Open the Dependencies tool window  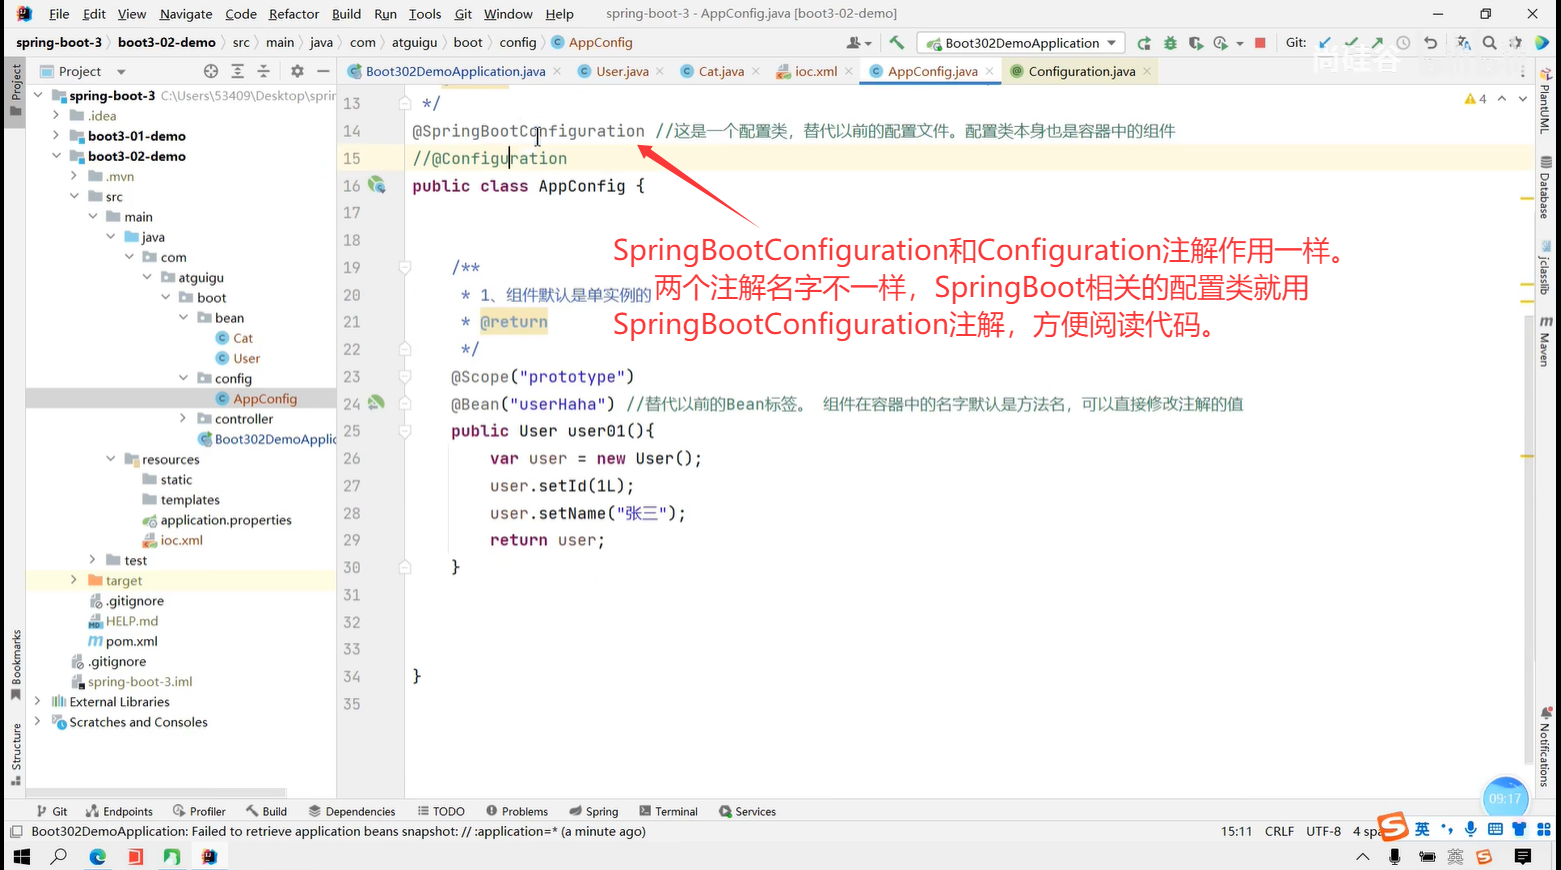(x=352, y=811)
